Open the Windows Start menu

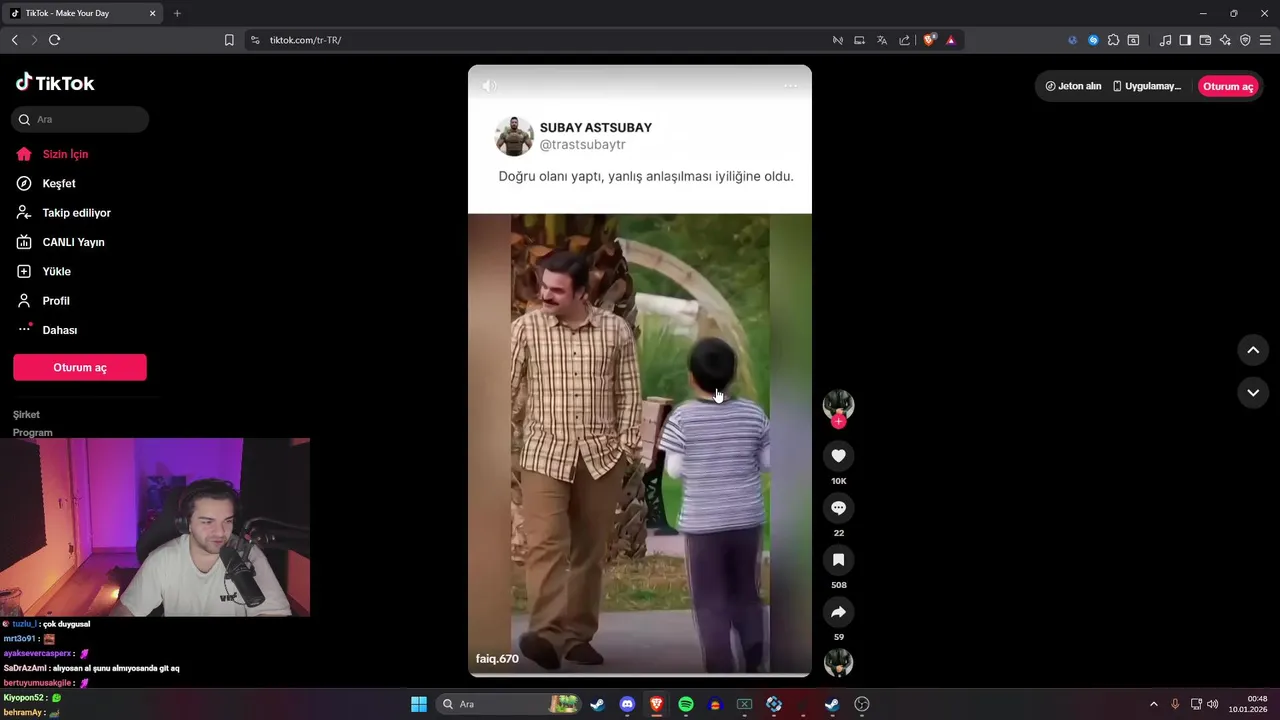click(419, 704)
